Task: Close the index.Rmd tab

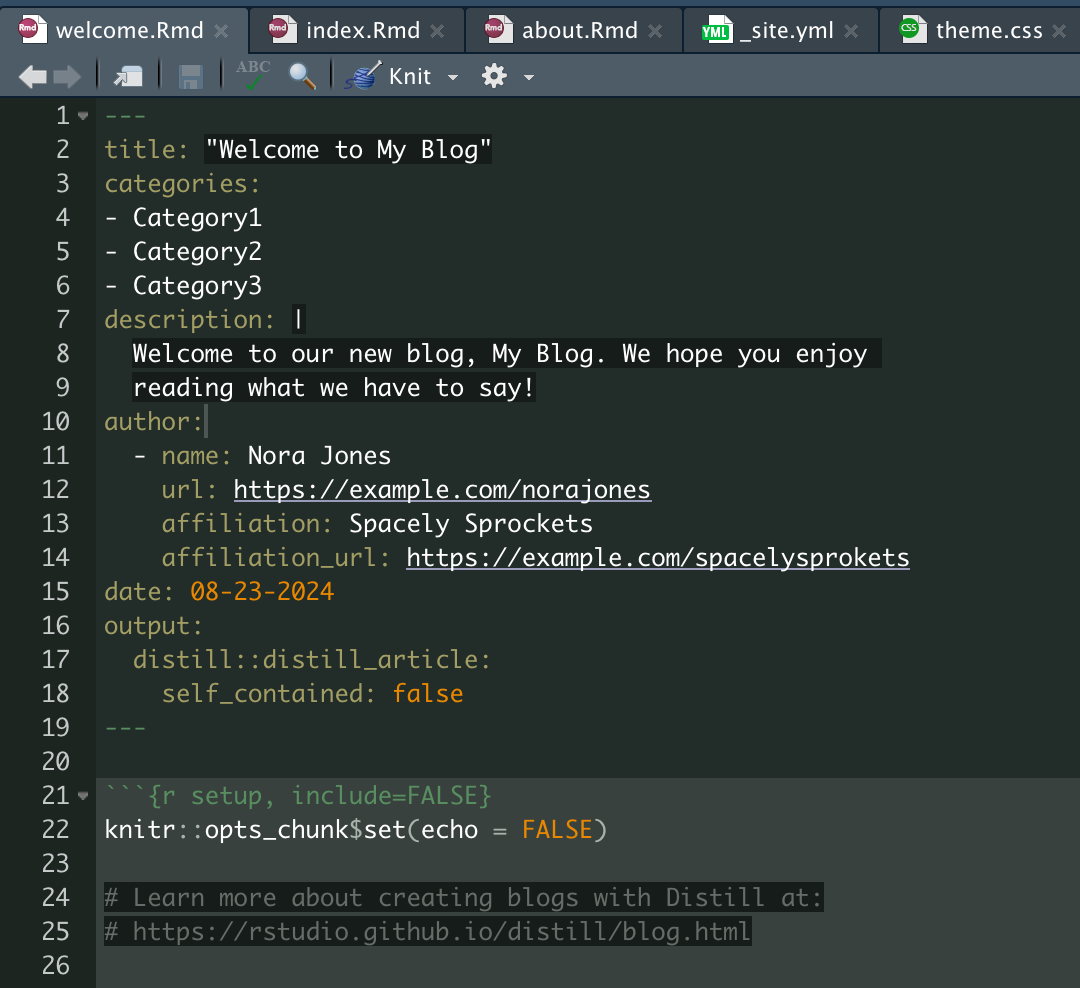Action: click(437, 31)
